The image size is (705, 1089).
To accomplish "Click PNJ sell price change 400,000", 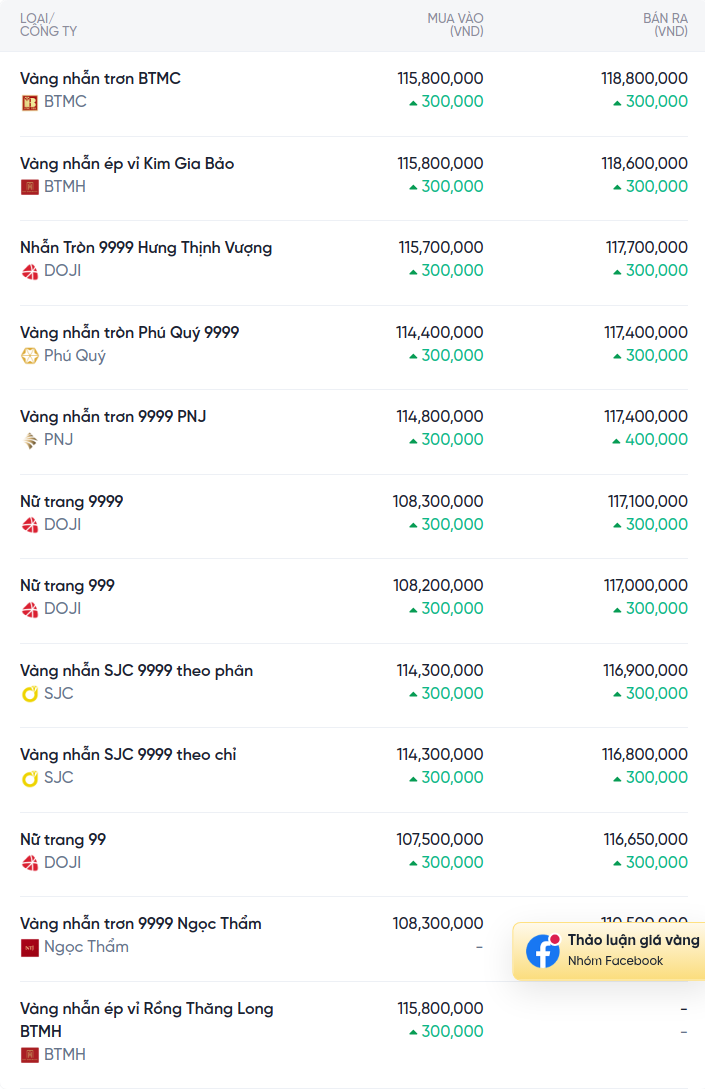I will [x=650, y=440].
